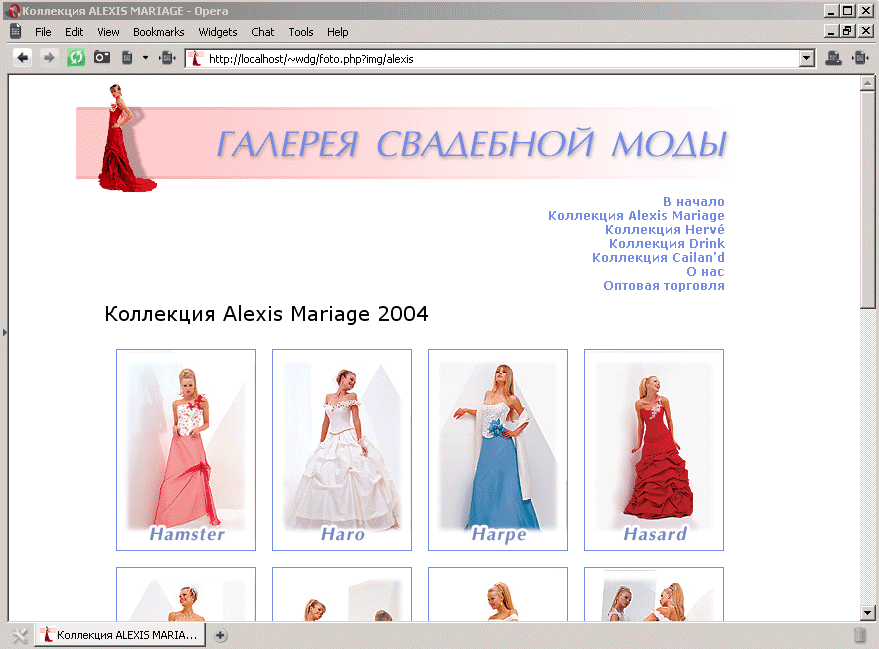The height and width of the screenshot is (649, 879).
Task: Click the site favicon in the address bar
Action: coord(195,59)
